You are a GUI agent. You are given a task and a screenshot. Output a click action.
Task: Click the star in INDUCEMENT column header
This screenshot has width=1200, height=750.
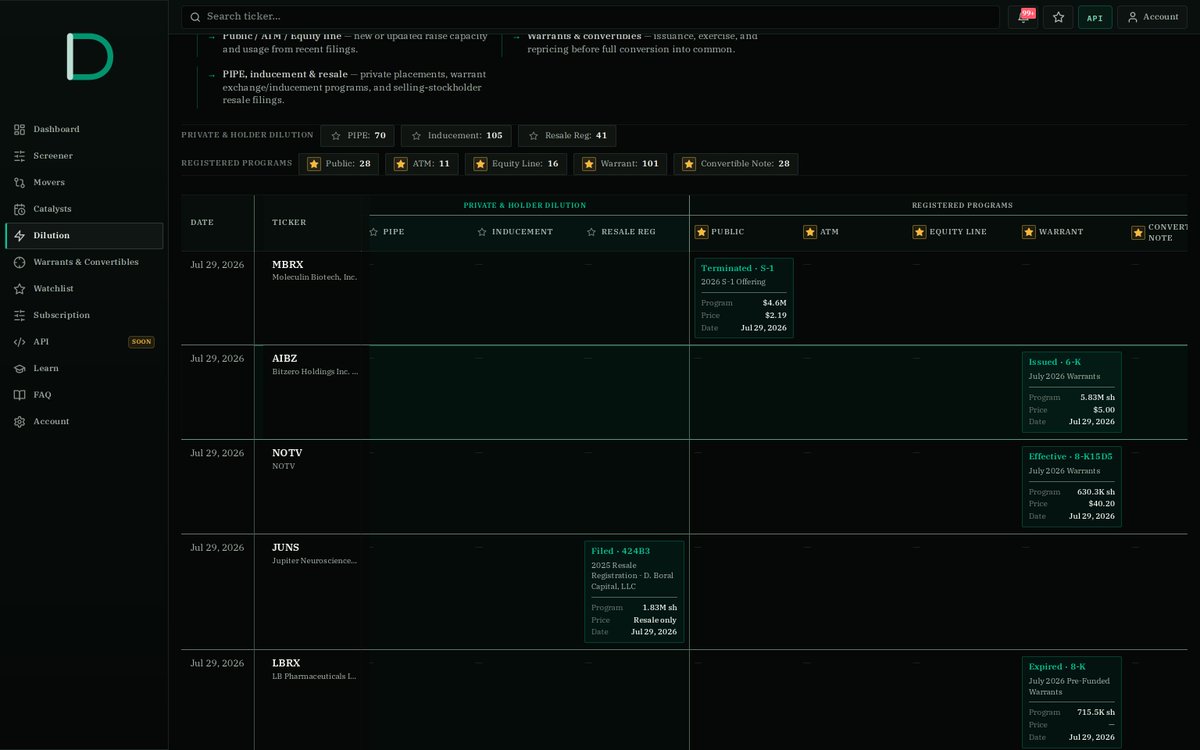coord(482,232)
